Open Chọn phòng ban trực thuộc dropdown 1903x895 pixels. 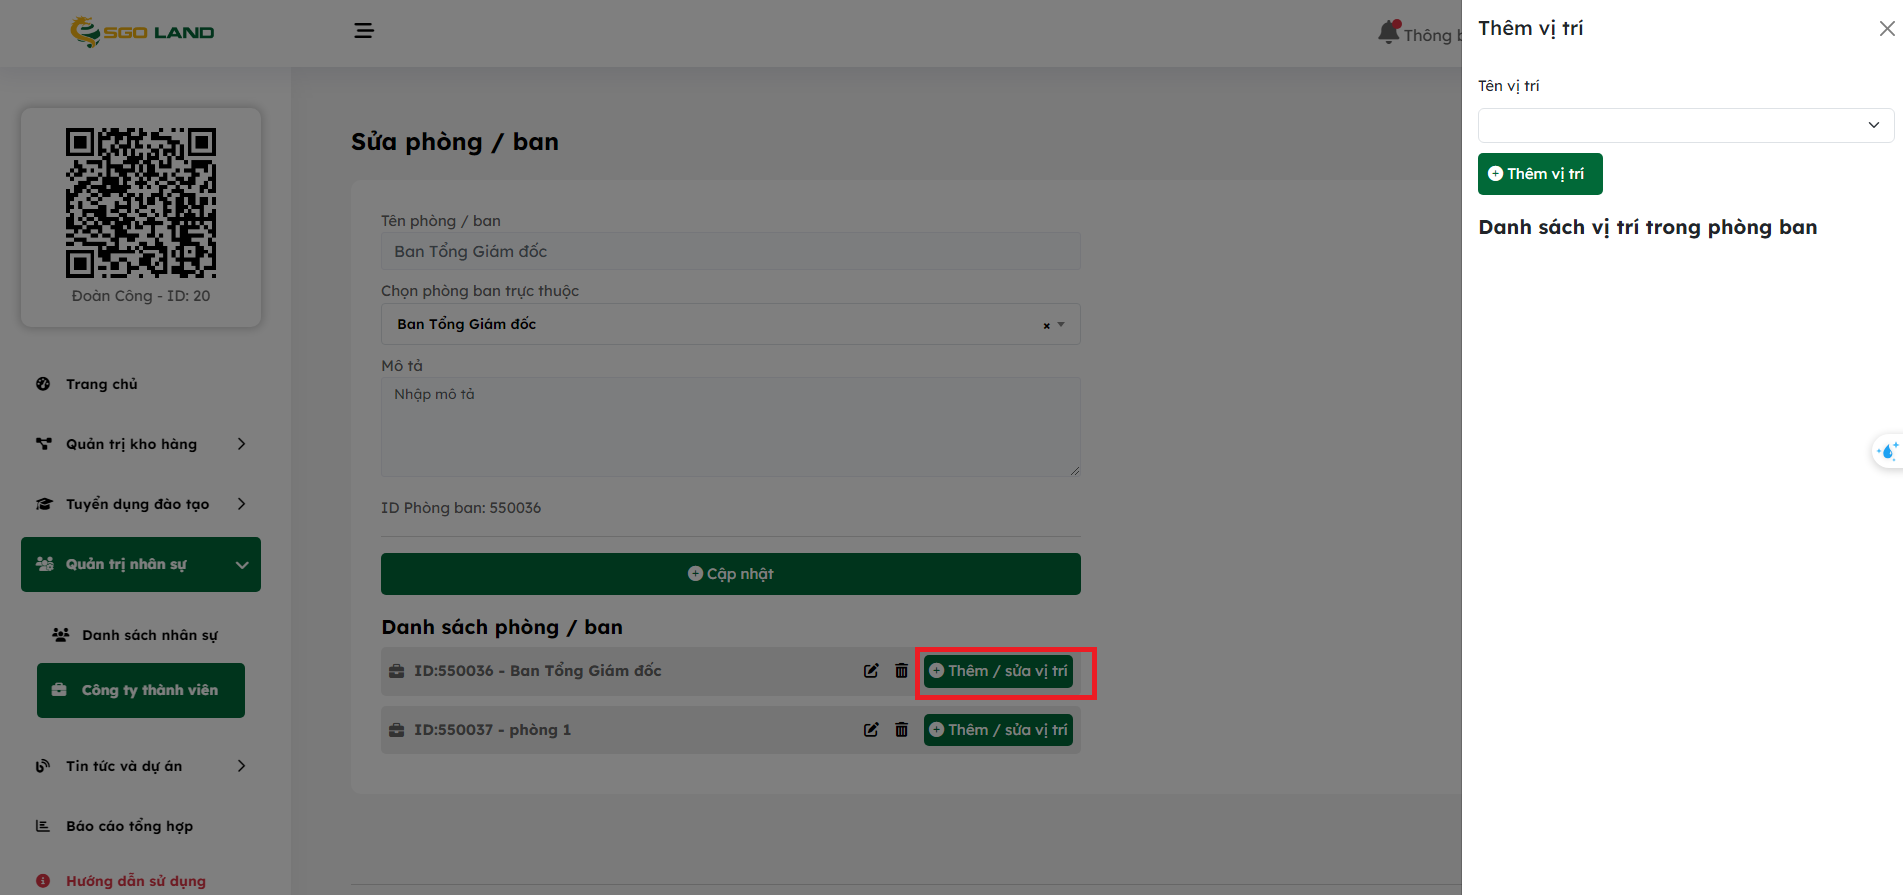(x=730, y=324)
